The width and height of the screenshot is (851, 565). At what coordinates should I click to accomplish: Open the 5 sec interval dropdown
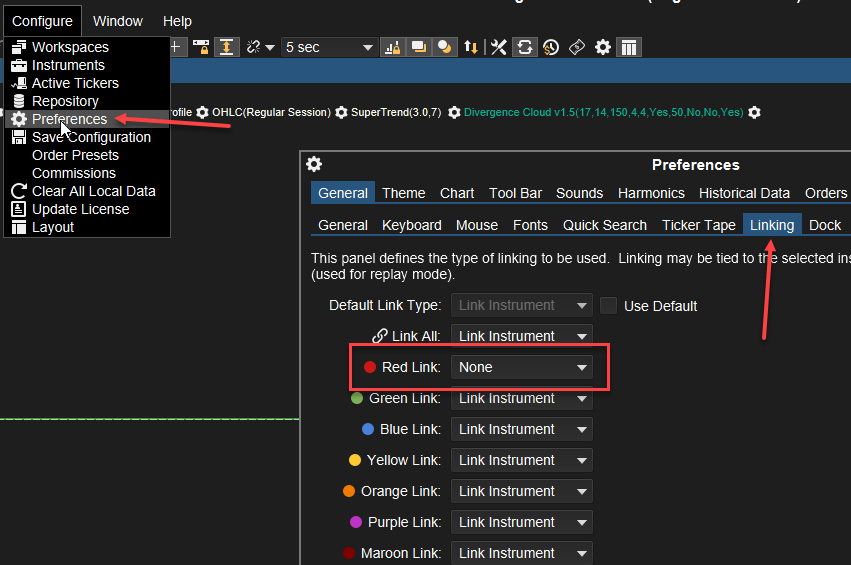click(x=328, y=47)
